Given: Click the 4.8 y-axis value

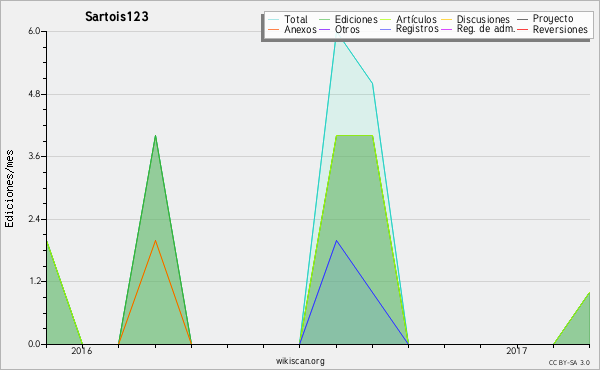Looking at the screenshot, I should tap(34, 94).
